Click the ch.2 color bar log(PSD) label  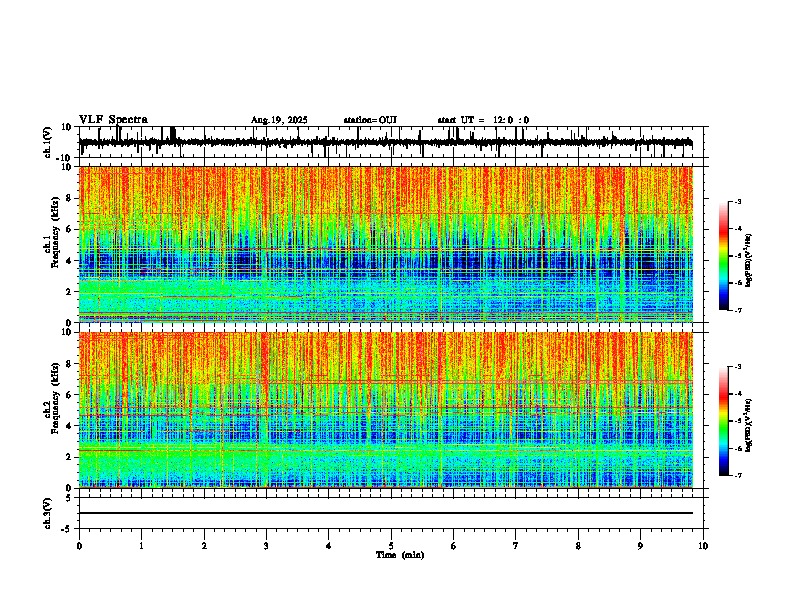coord(748,425)
